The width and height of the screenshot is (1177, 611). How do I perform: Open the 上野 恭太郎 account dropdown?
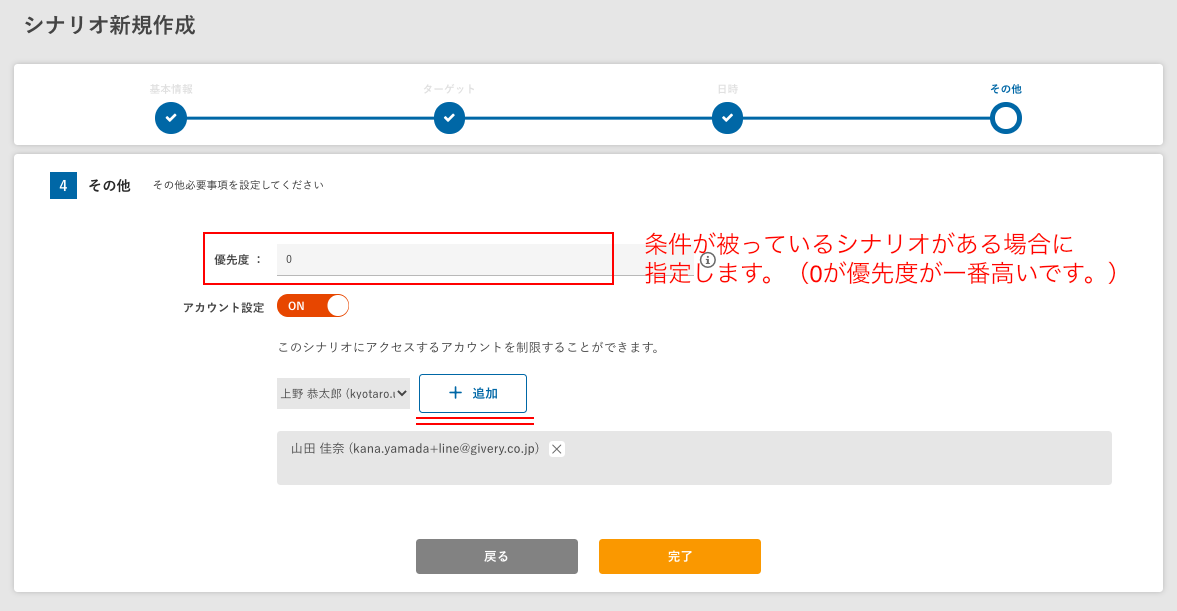click(x=343, y=394)
